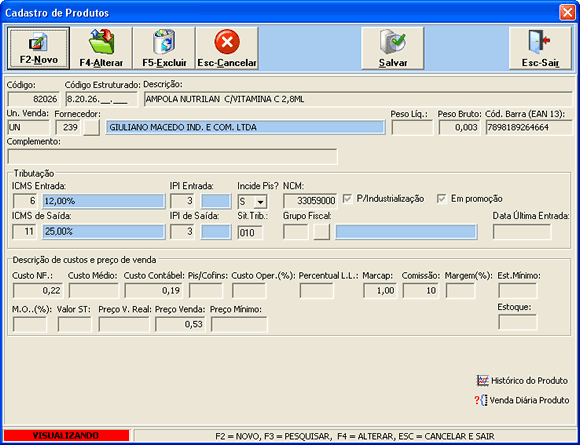The image size is (580, 445).
Task: Select the Complemento text field
Action: tap(172, 156)
